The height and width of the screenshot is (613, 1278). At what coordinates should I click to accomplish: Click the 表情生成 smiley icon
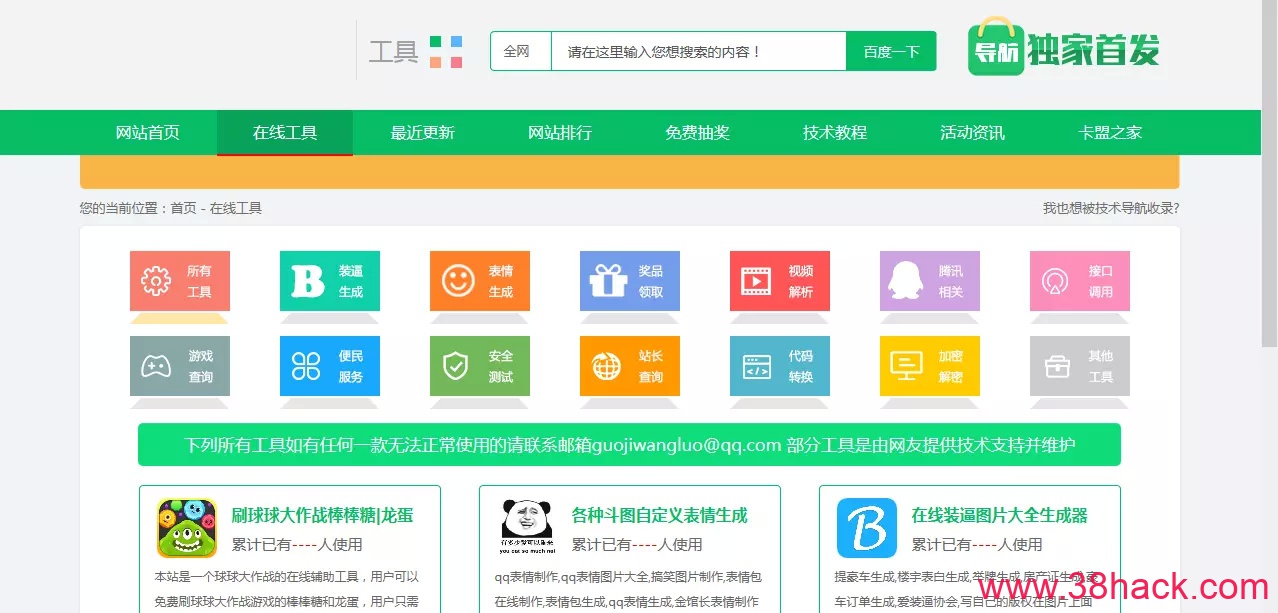[480, 281]
